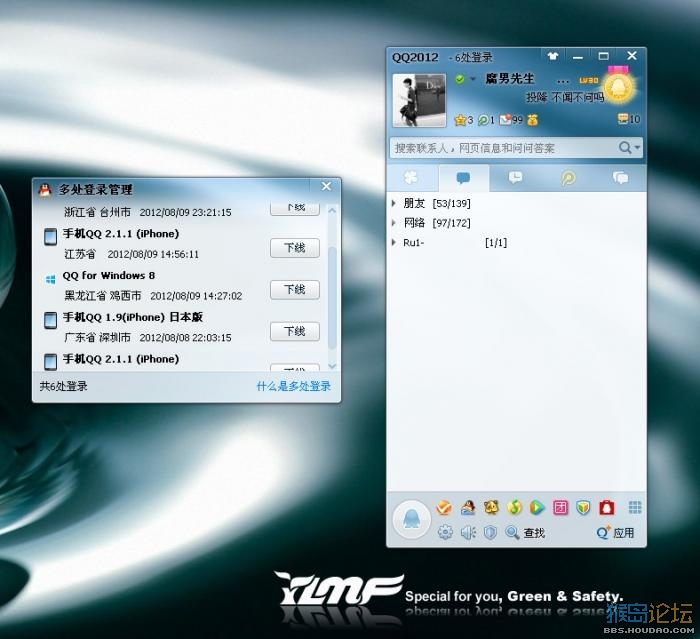Click phone icon beside 日本版 entry
Viewport: 700px width, 639px height.
[x=50, y=321]
